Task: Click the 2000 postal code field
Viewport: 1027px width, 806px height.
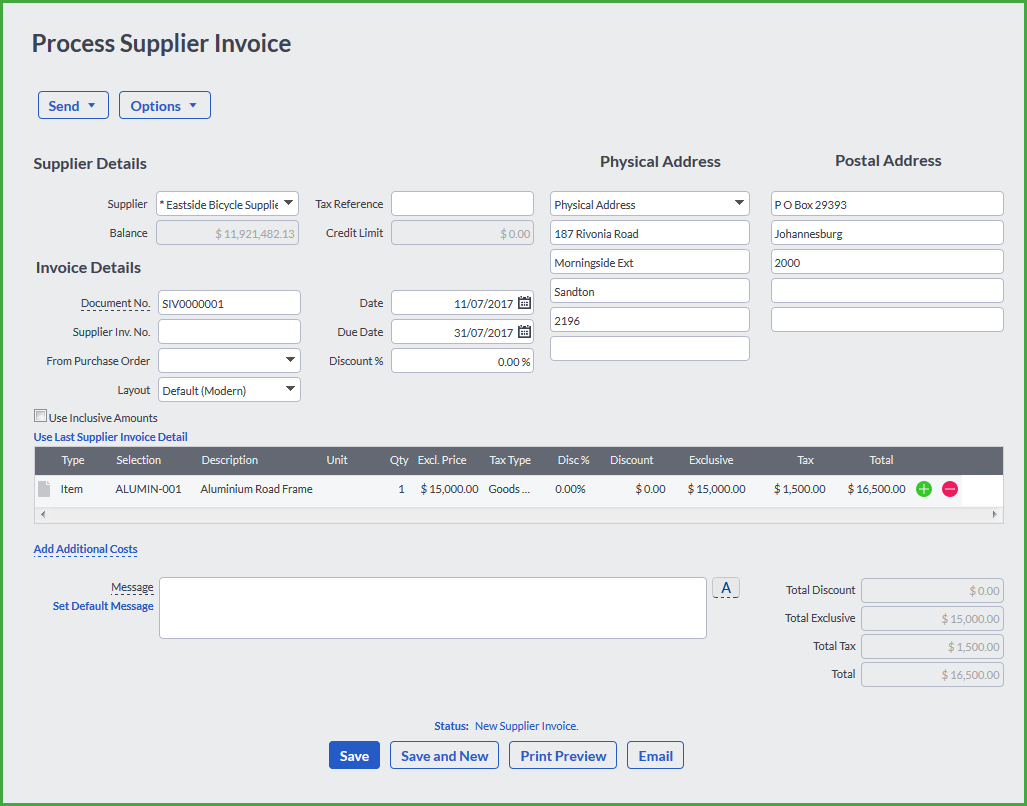Action: 887,262
